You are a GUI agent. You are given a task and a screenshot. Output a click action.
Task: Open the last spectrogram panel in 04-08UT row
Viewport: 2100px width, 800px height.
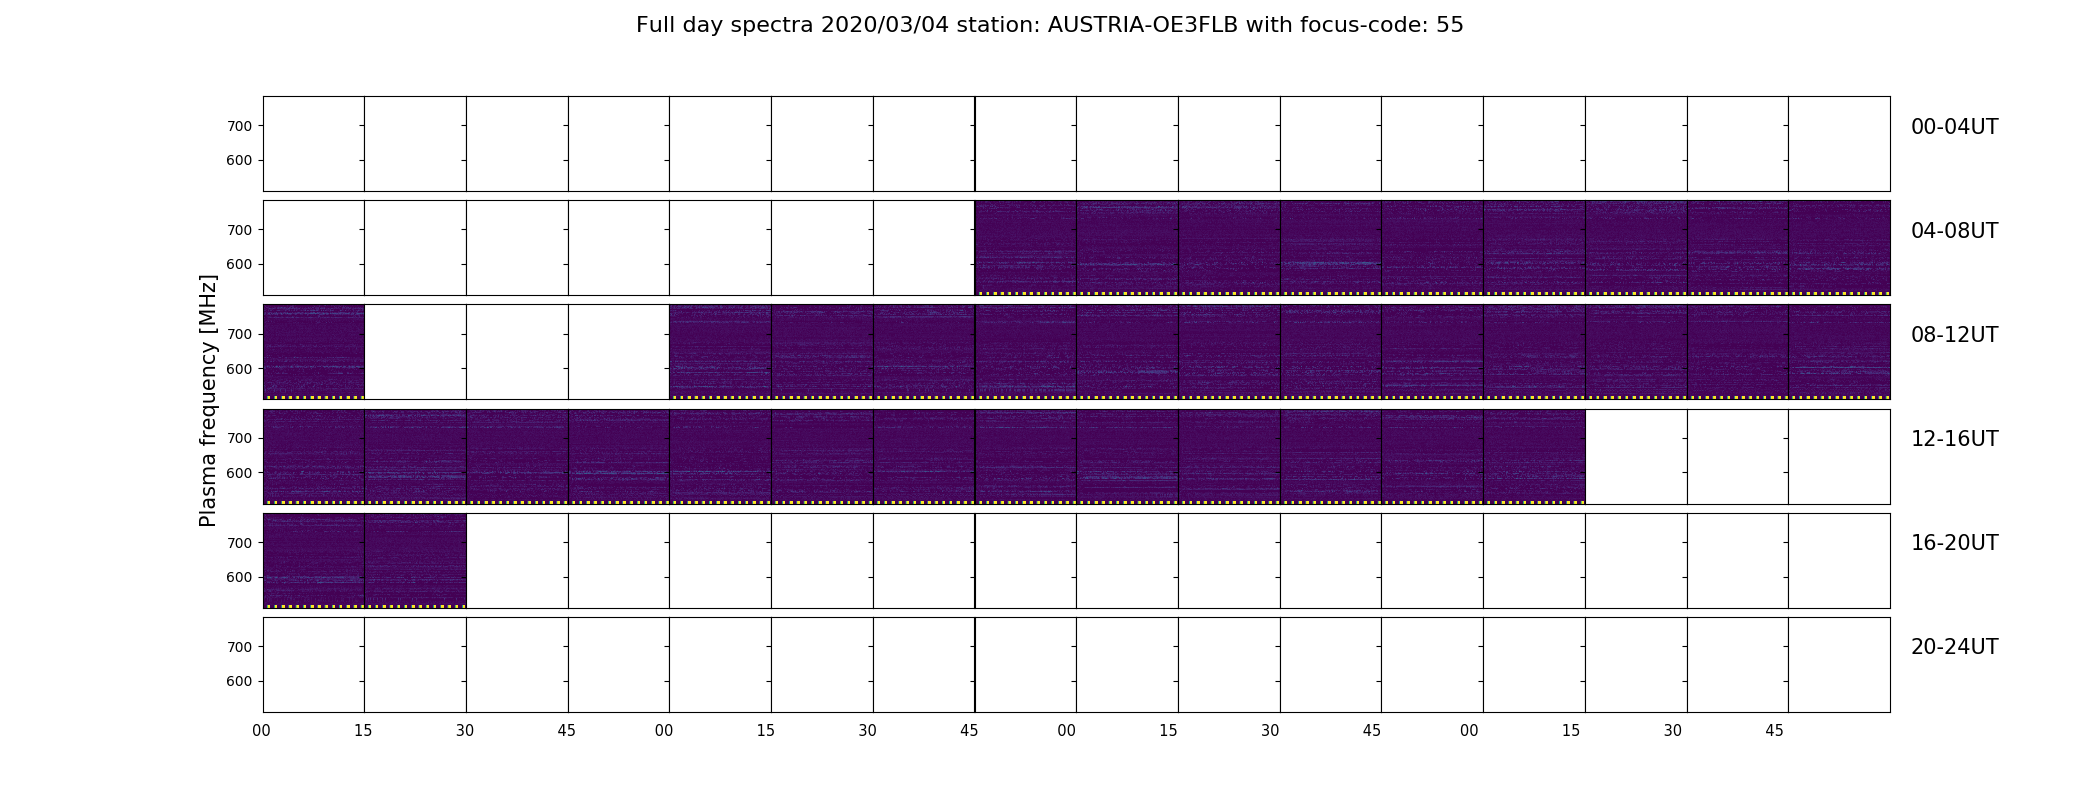point(1839,248)
